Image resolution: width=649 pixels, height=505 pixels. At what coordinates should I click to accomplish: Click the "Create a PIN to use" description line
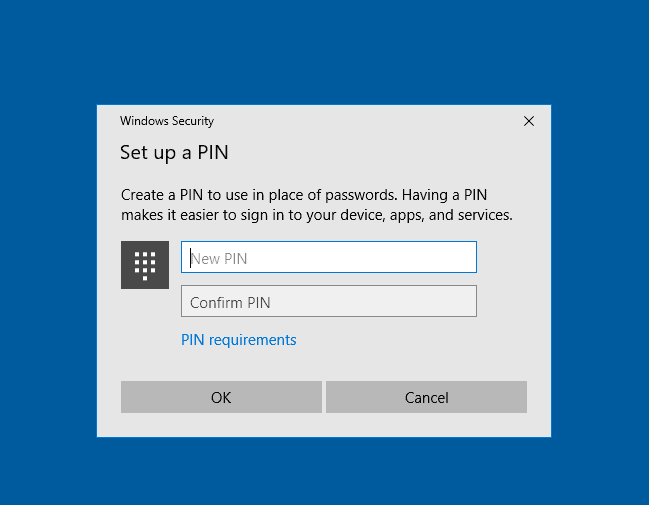(x=304, y=195)
